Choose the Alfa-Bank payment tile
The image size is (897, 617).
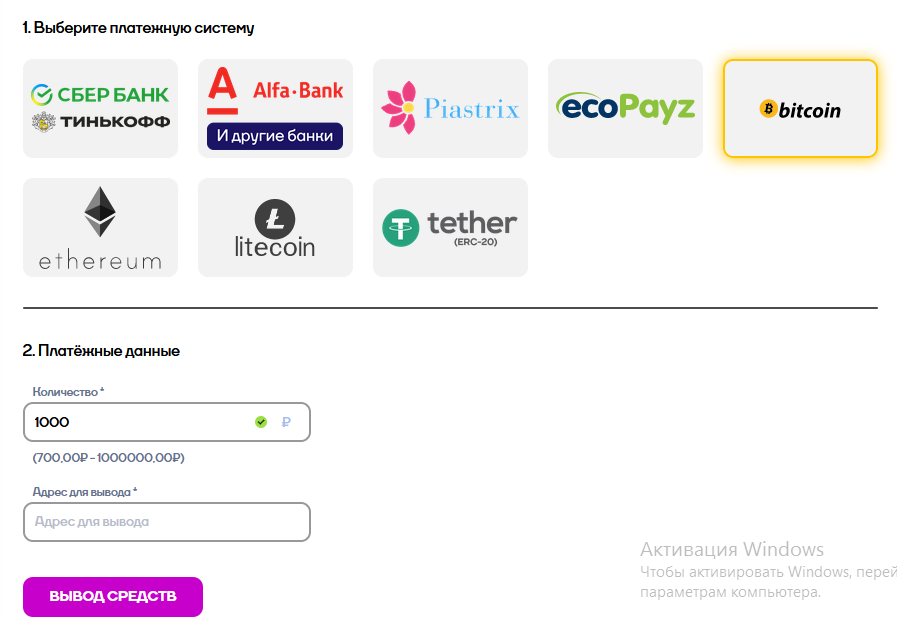pyautogui.click(x=275, y=108)
